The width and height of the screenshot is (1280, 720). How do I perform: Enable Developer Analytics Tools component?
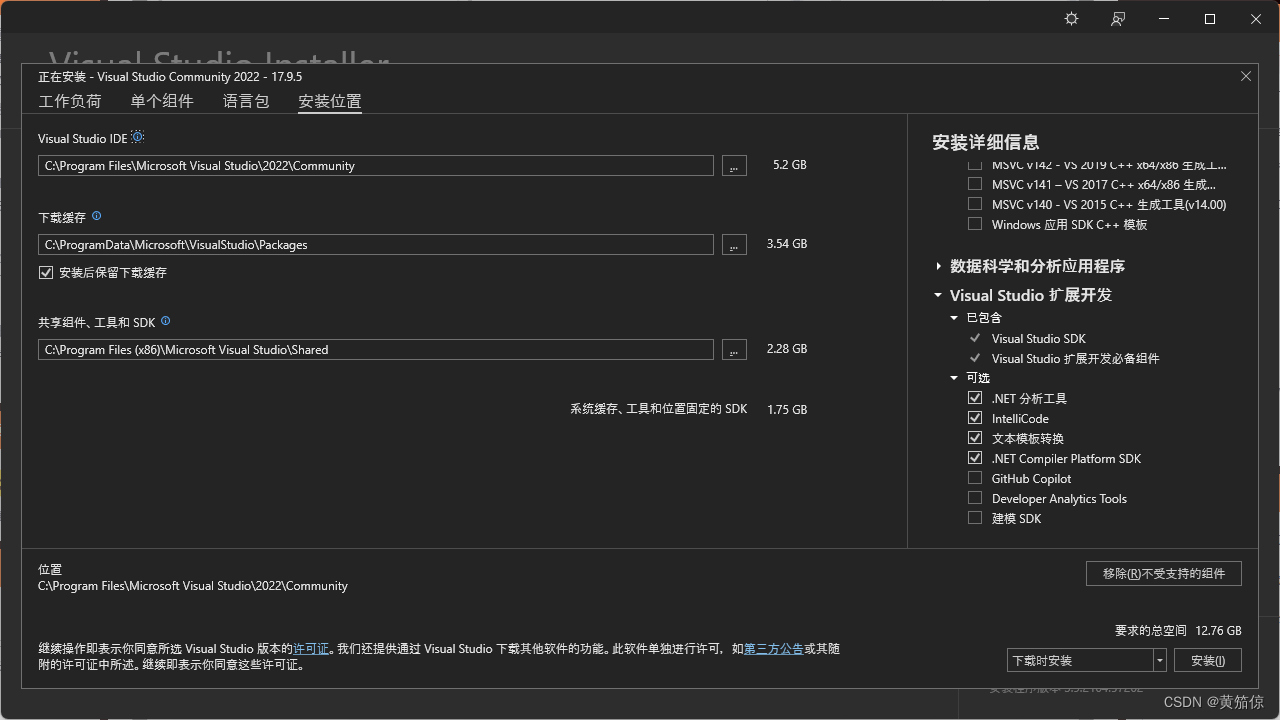pos(975,498)
